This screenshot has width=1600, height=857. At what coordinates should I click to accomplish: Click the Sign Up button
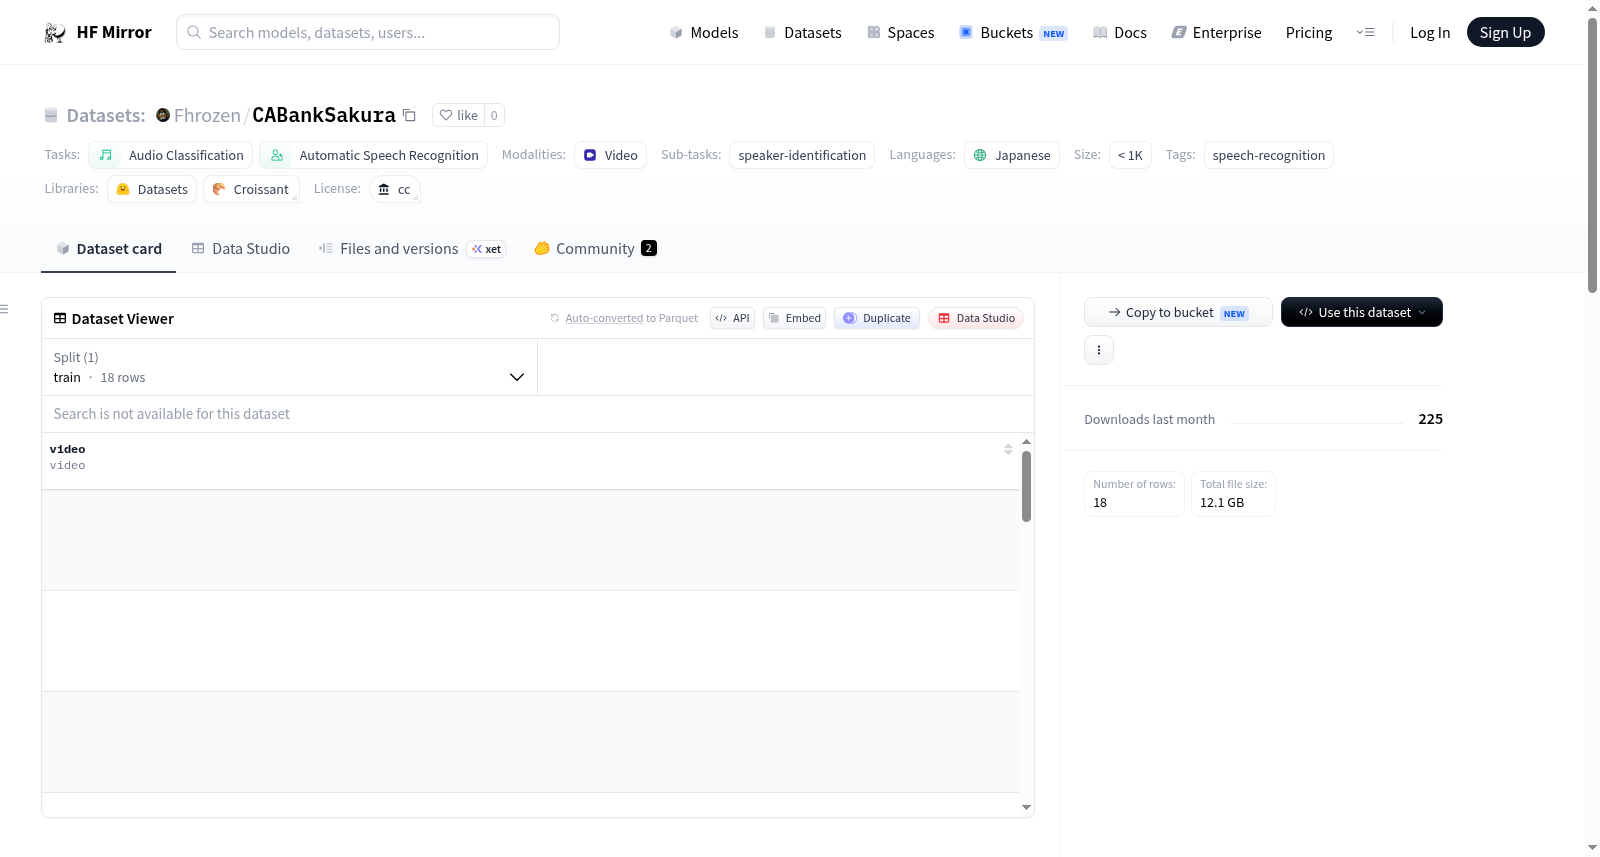tap(1505, 32)
